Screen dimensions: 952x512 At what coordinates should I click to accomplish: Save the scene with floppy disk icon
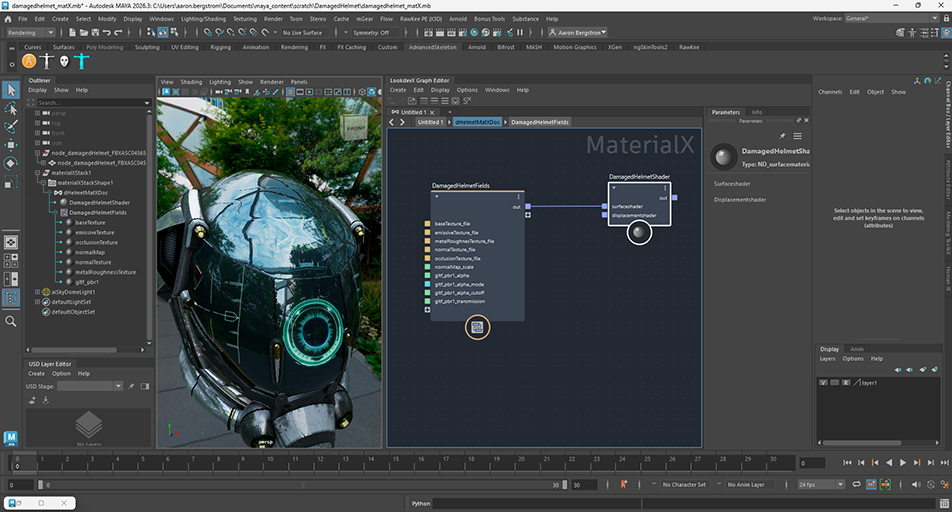95,33
